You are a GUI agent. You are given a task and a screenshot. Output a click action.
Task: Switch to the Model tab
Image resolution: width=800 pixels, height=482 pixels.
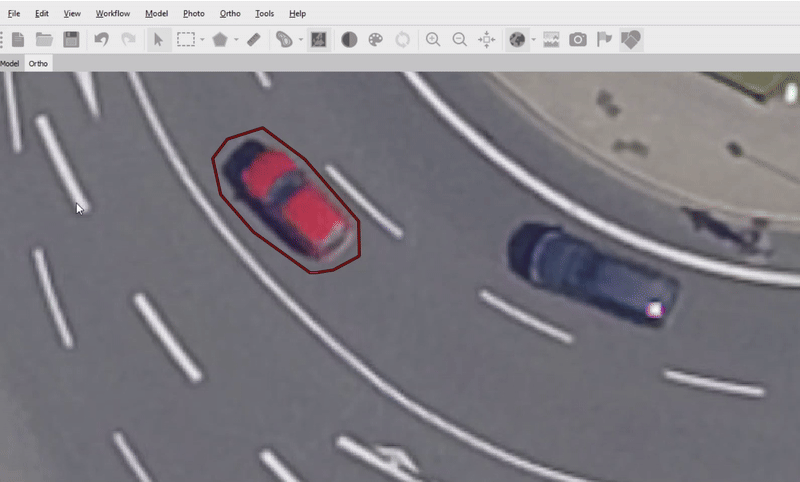[x=10, y=63]
